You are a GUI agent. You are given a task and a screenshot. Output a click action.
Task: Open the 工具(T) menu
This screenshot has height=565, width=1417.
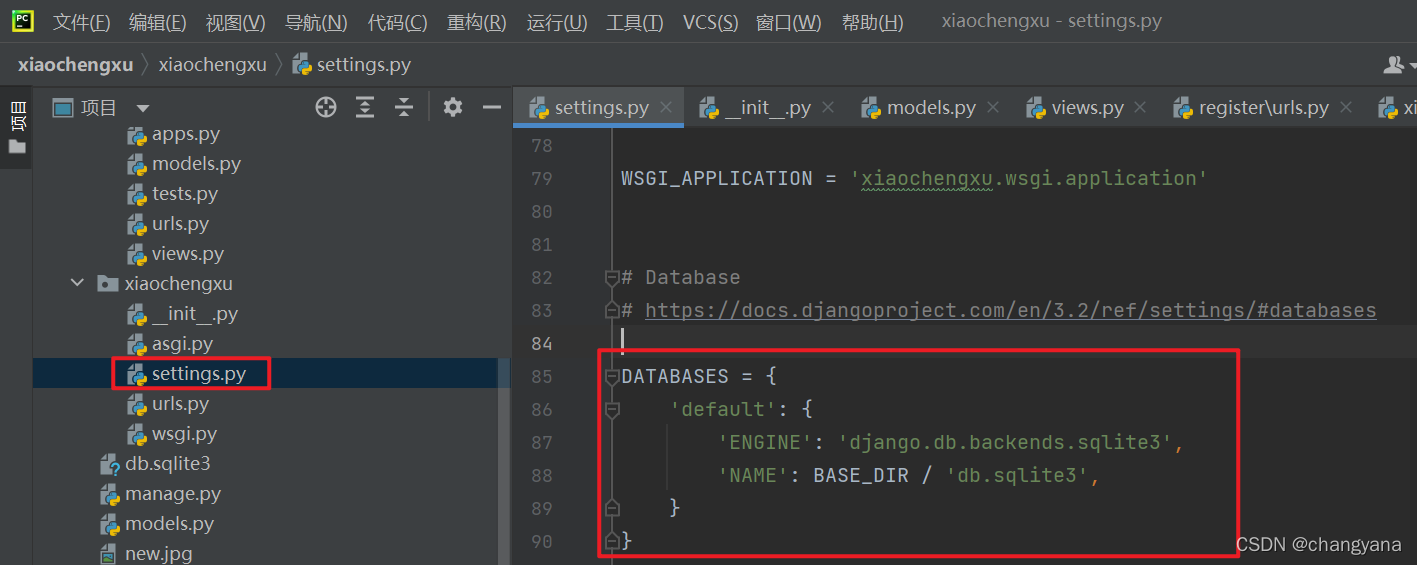pos(635,22)
